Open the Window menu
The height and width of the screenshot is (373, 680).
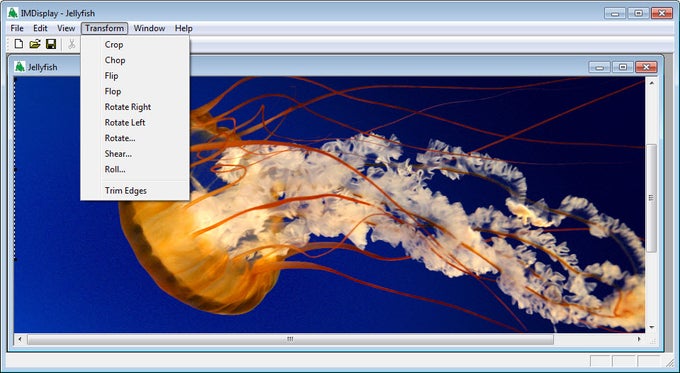(x=149, y=28)
